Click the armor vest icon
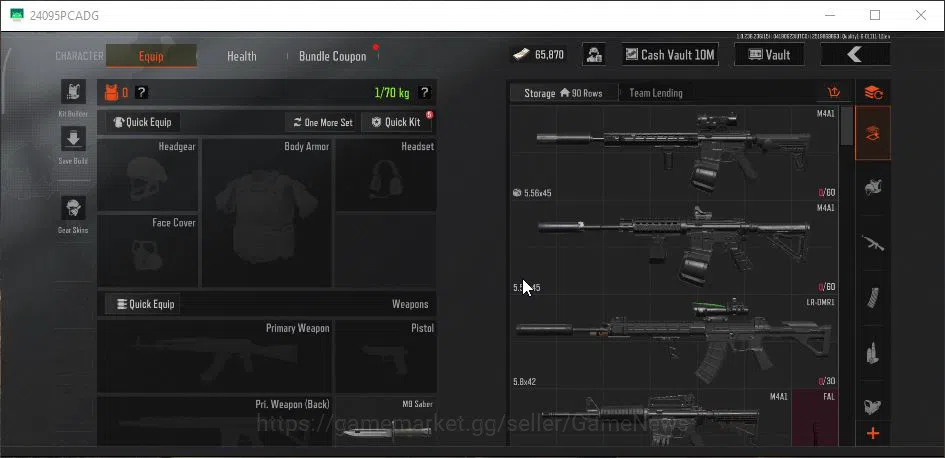 click(x=111, y=93)
